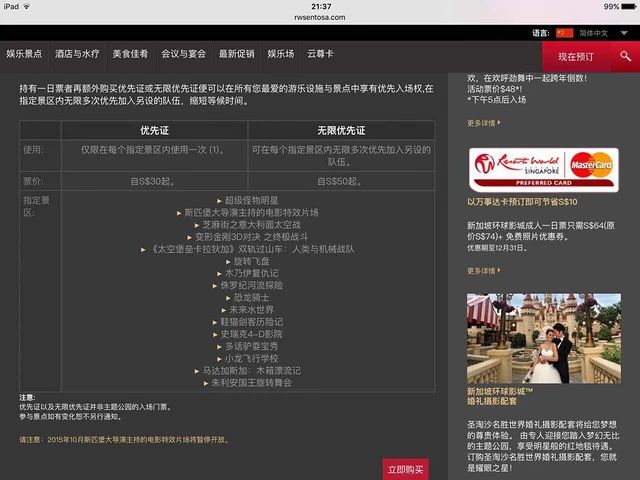This screenshot has height=480, width=640.
Task: Click the battery indicator in status bar
Action: pos(628,7)
